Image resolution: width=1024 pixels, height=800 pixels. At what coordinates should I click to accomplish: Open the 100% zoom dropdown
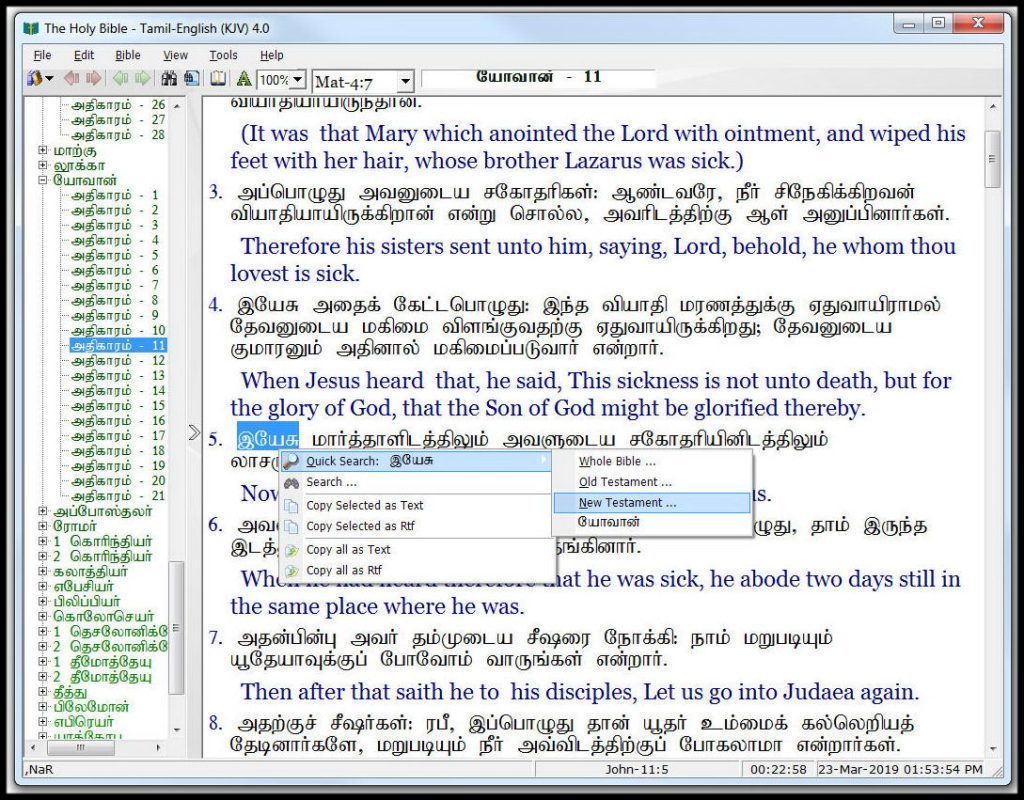click(298, 80)
